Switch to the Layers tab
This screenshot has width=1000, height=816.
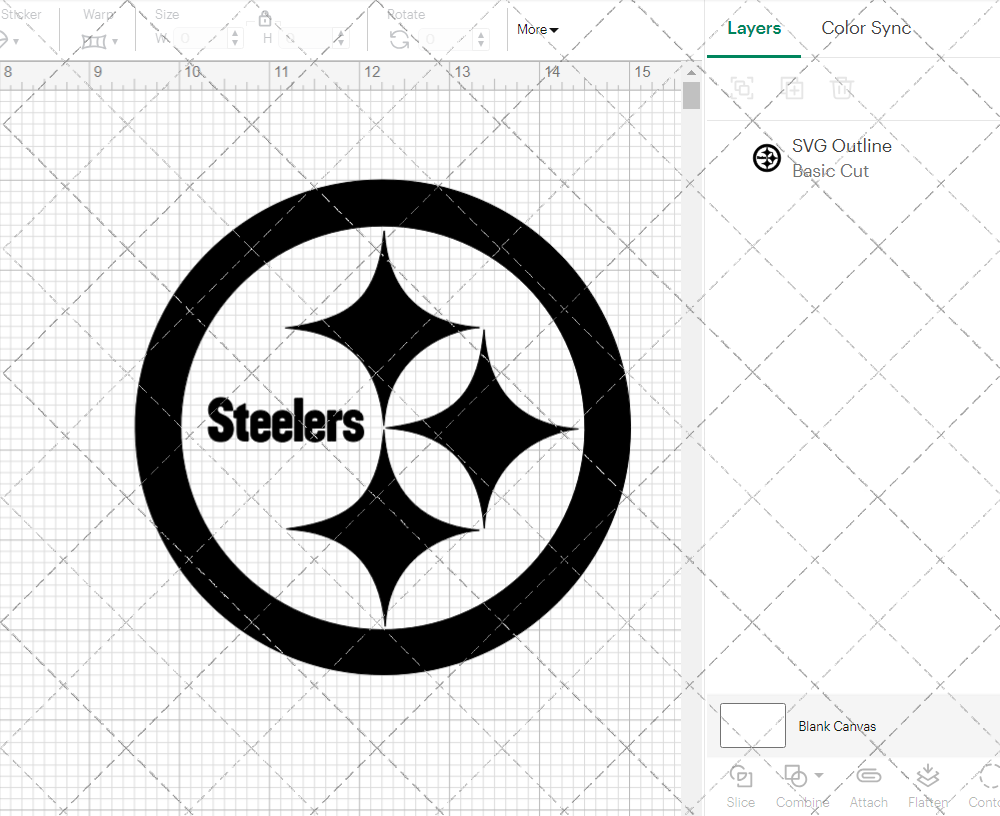tap(754, 28)
